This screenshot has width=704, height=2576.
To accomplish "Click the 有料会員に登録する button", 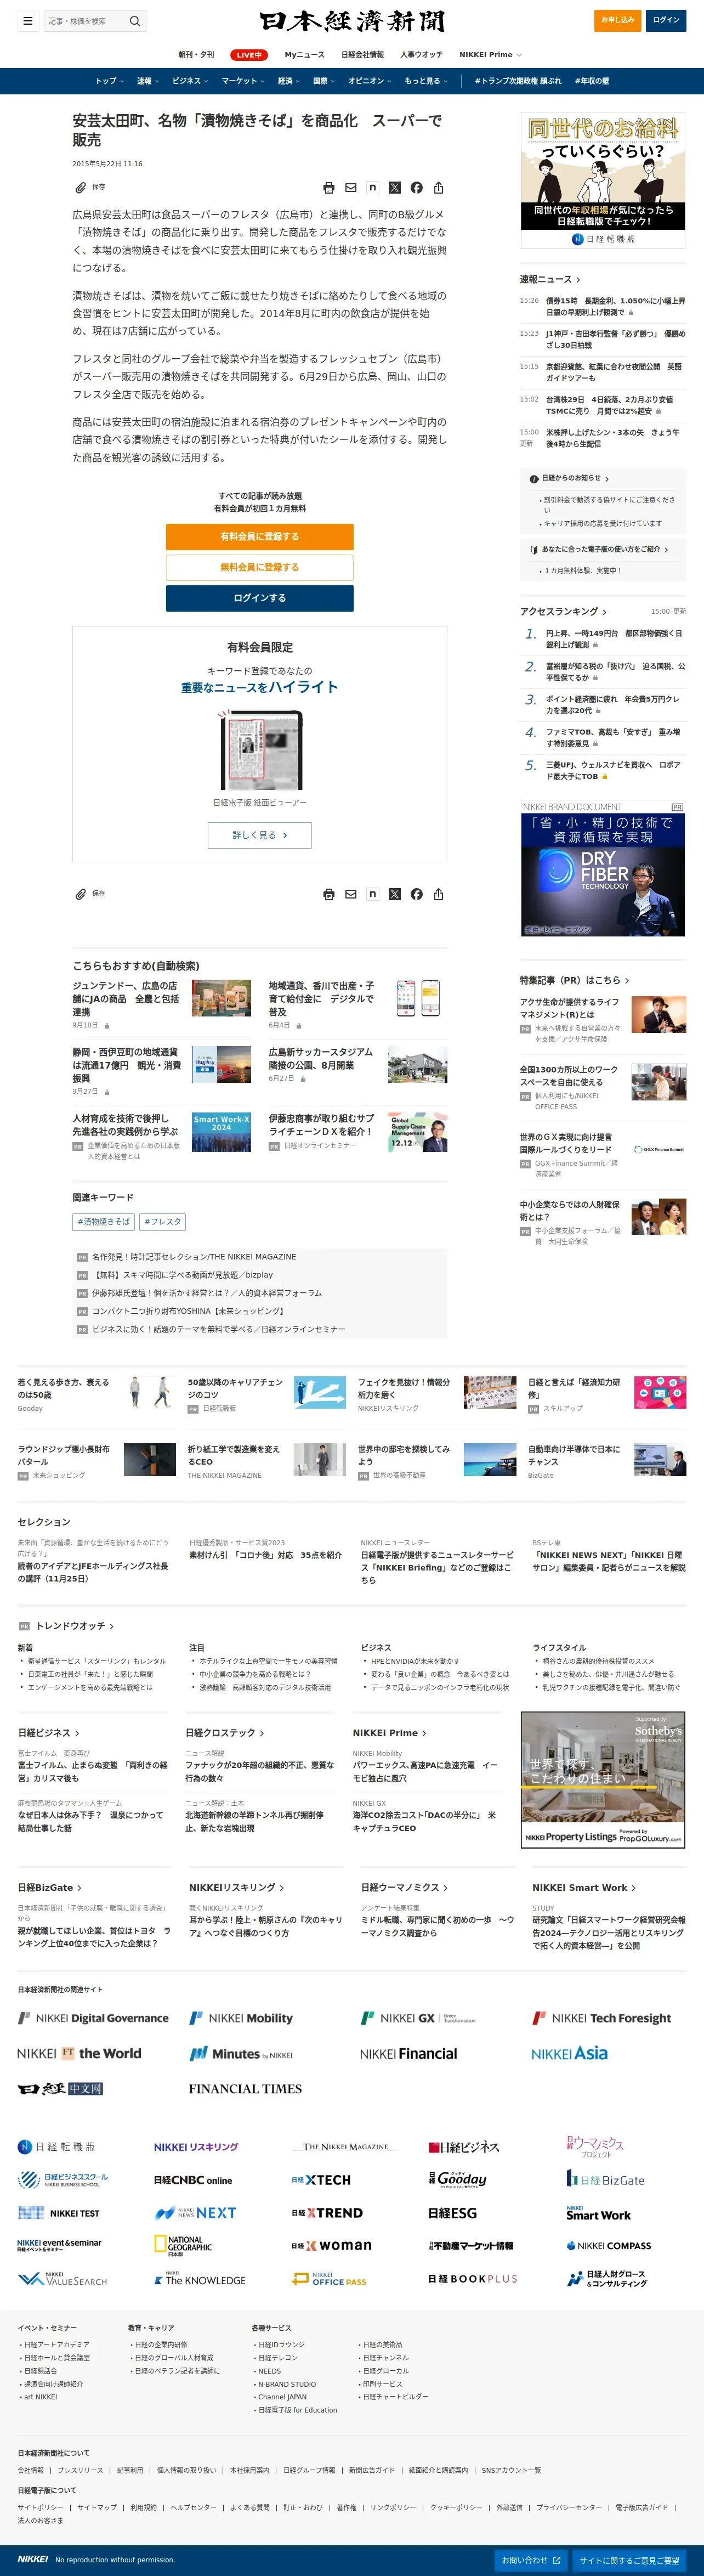I will 260,537.
